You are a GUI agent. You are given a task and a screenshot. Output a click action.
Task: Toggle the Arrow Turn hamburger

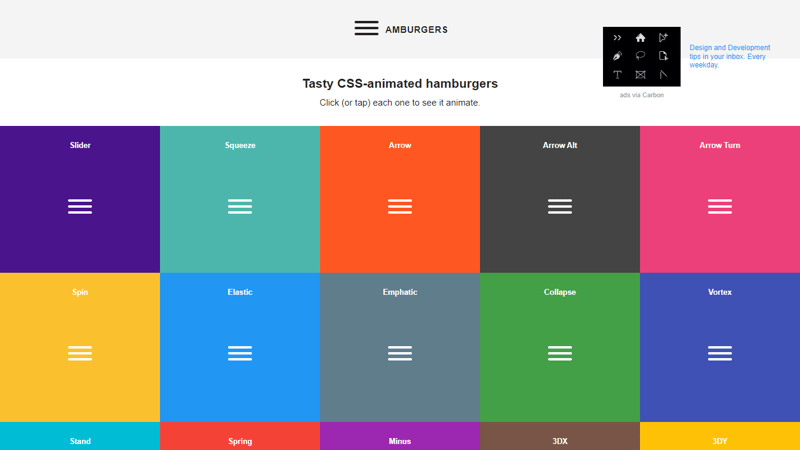click(x=720, y=206)
